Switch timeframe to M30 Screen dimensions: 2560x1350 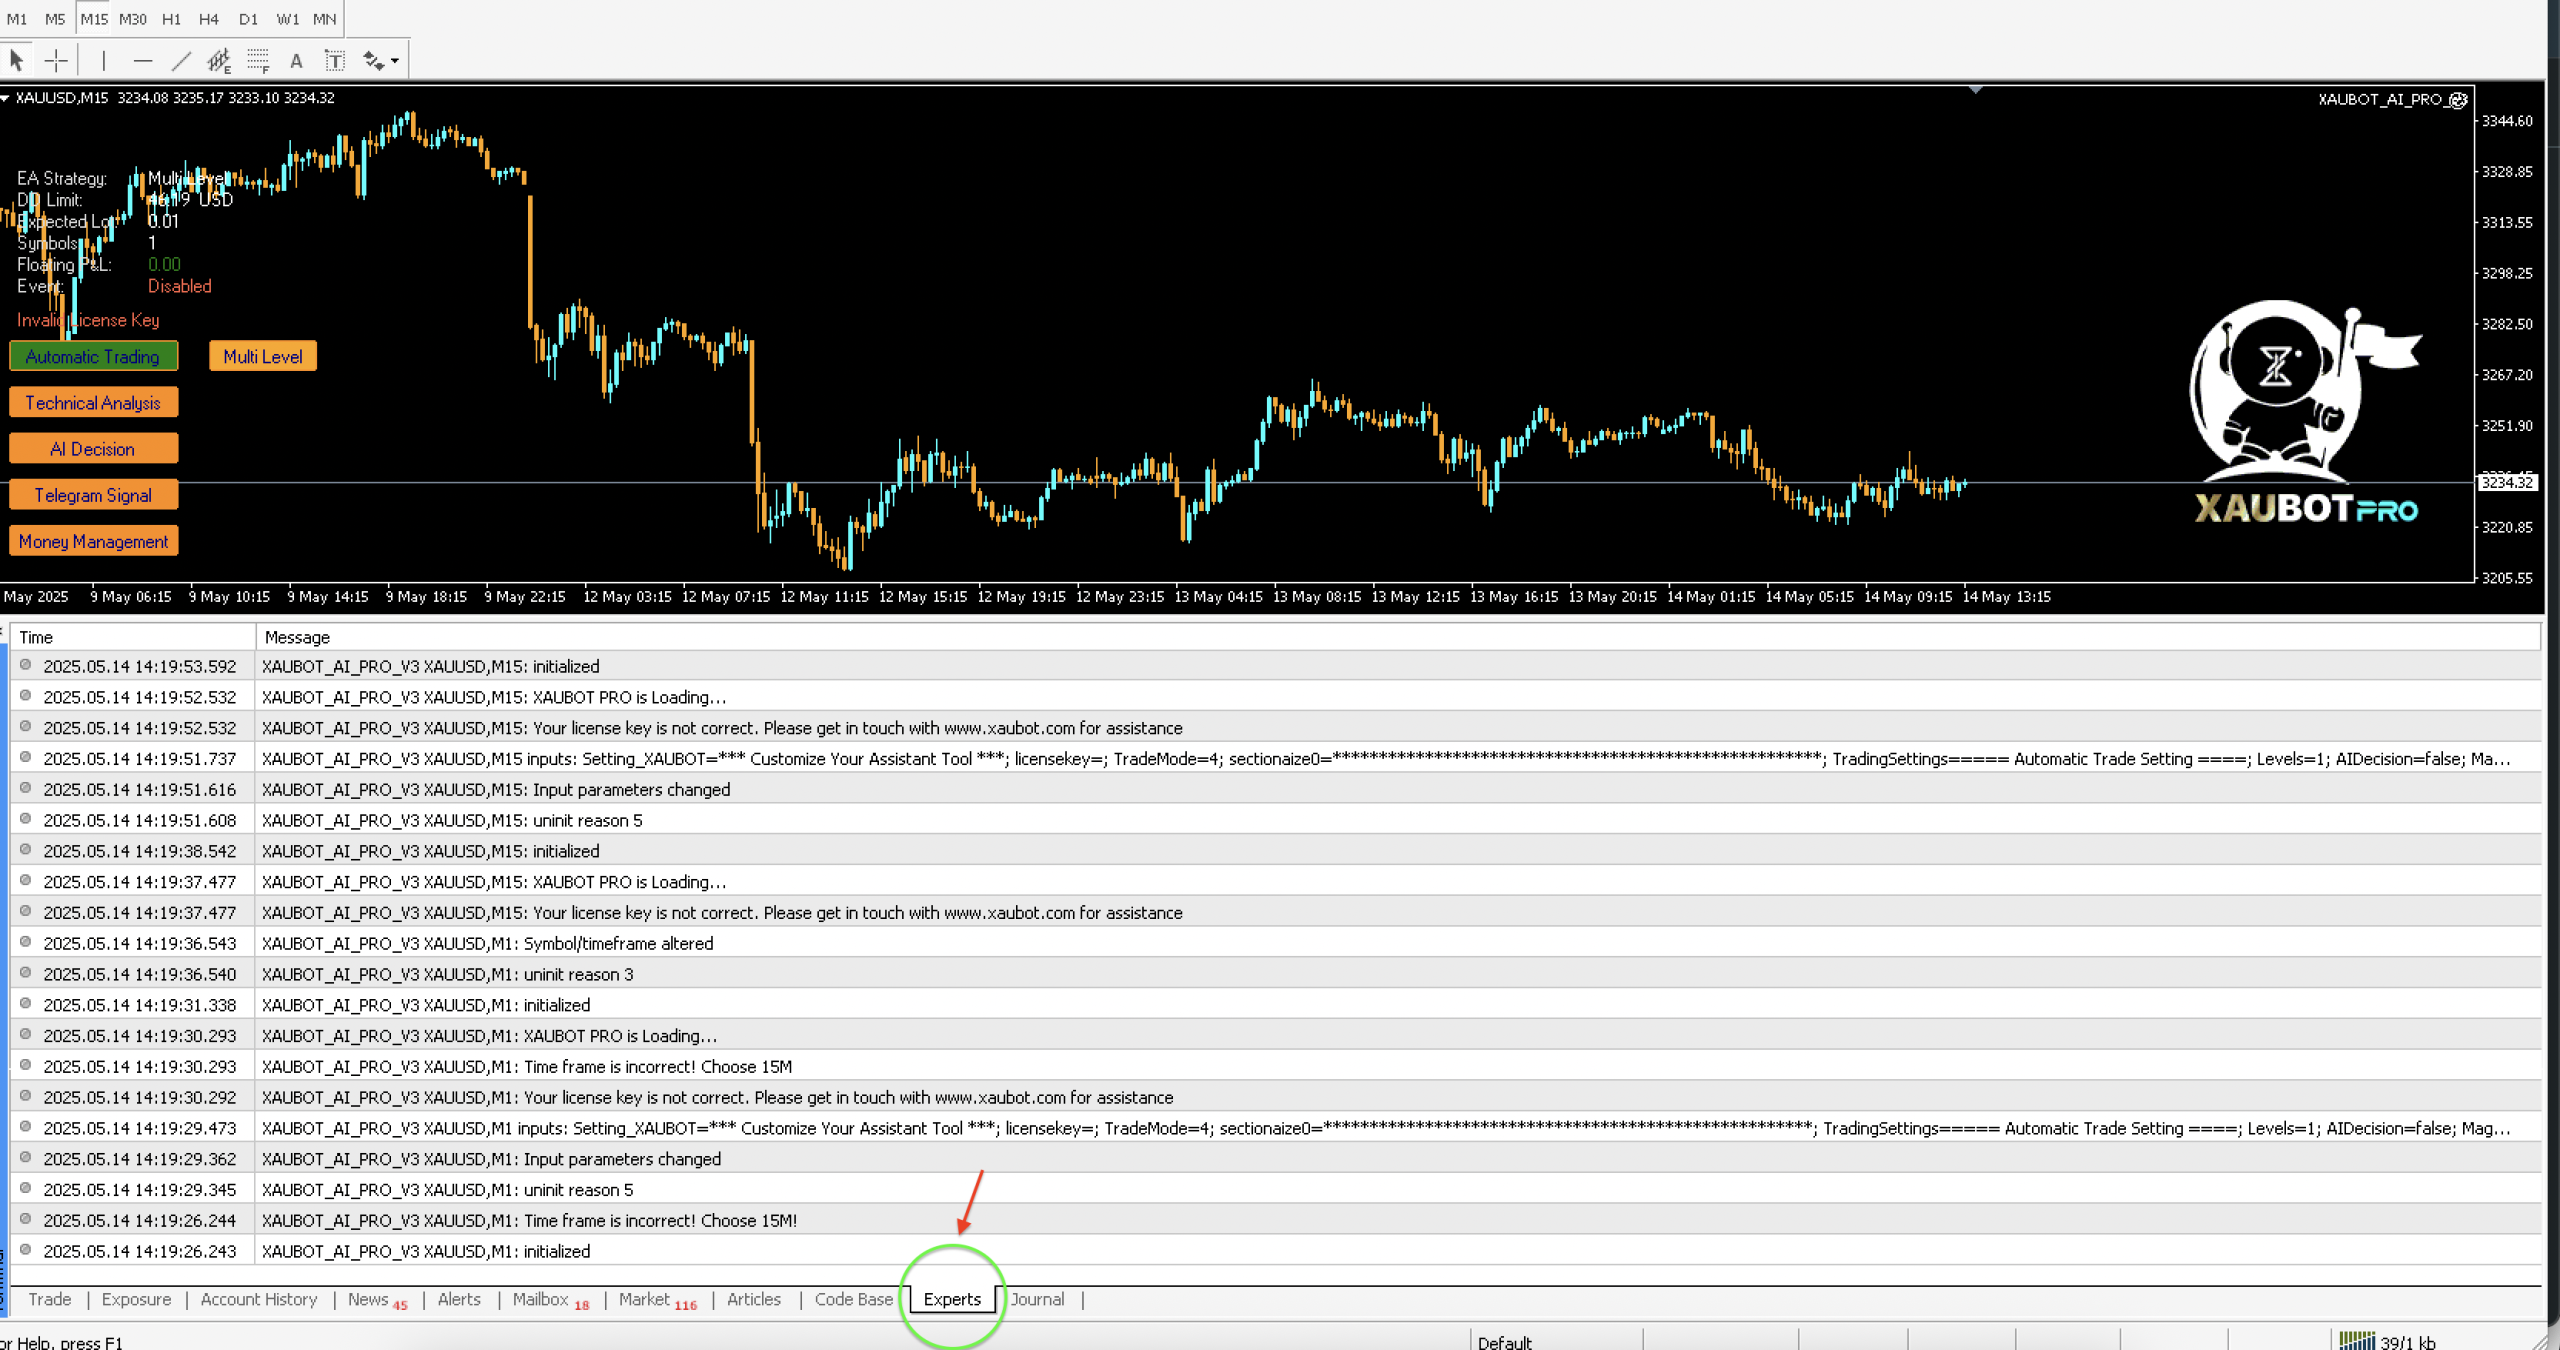[133, 19]
